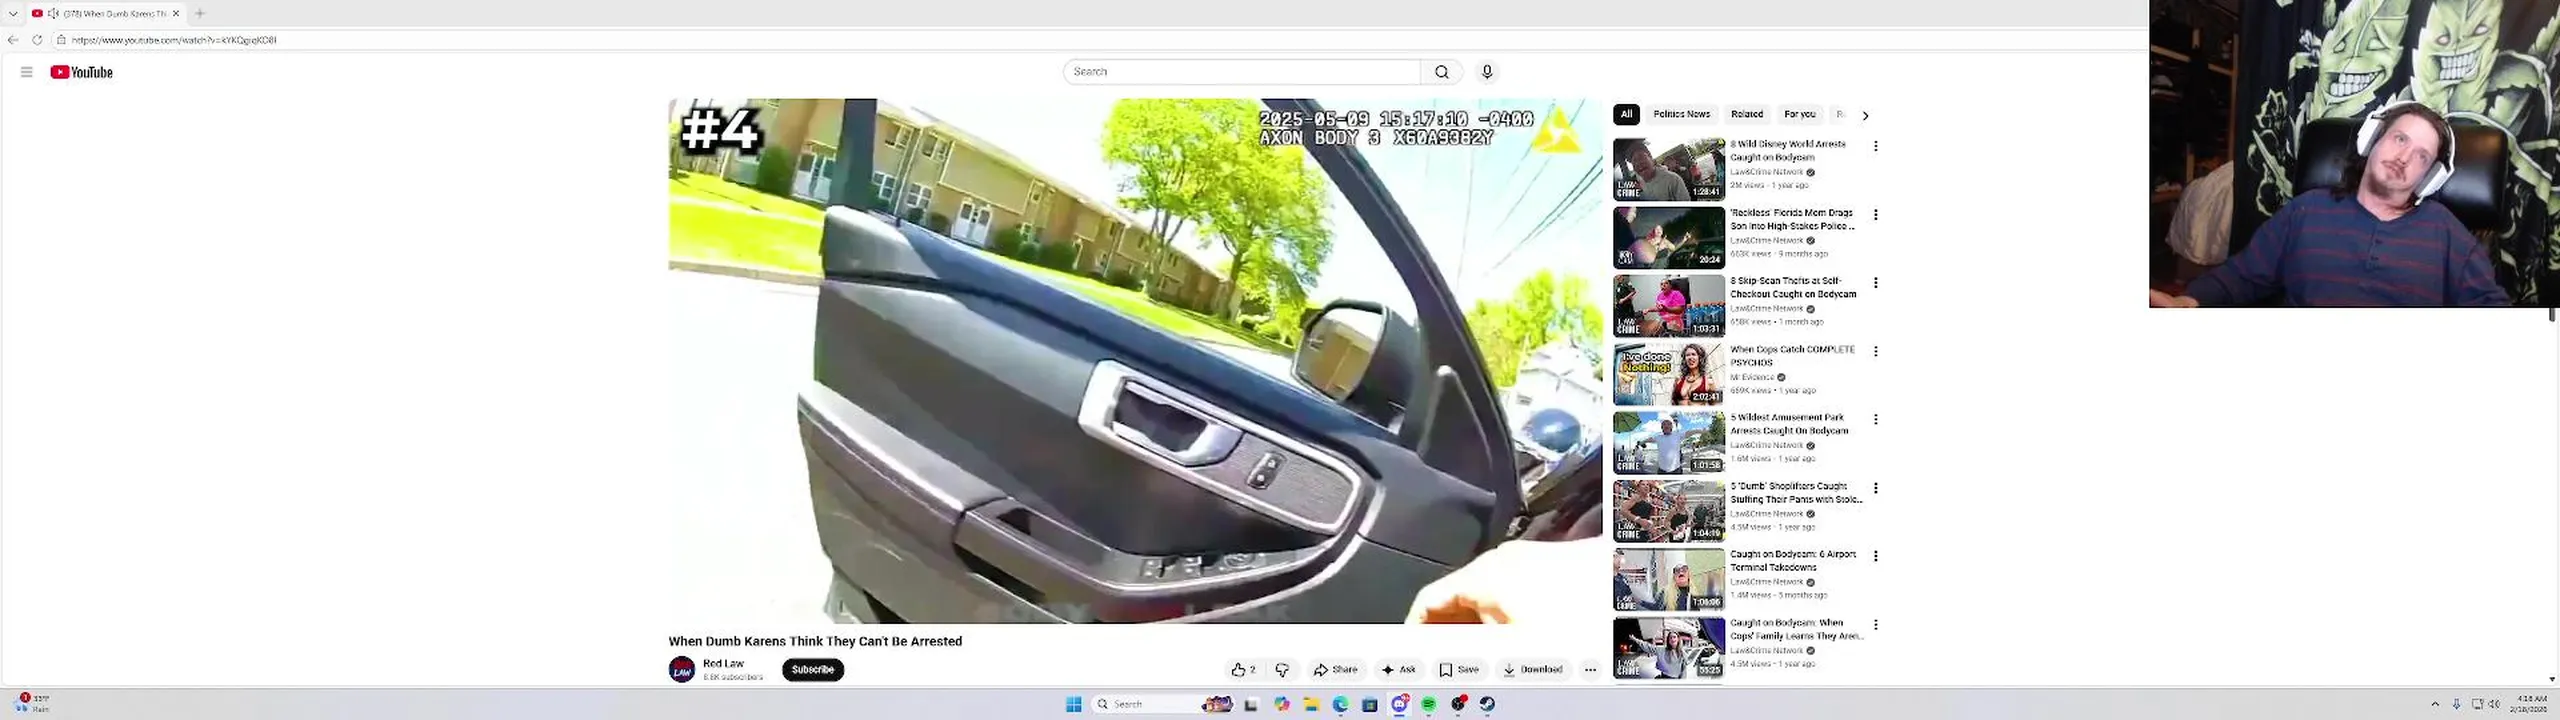This screenshot has height=720, width=2560.
Task: Open the Red Law channel avatar
Action: [x=682, y=670]
